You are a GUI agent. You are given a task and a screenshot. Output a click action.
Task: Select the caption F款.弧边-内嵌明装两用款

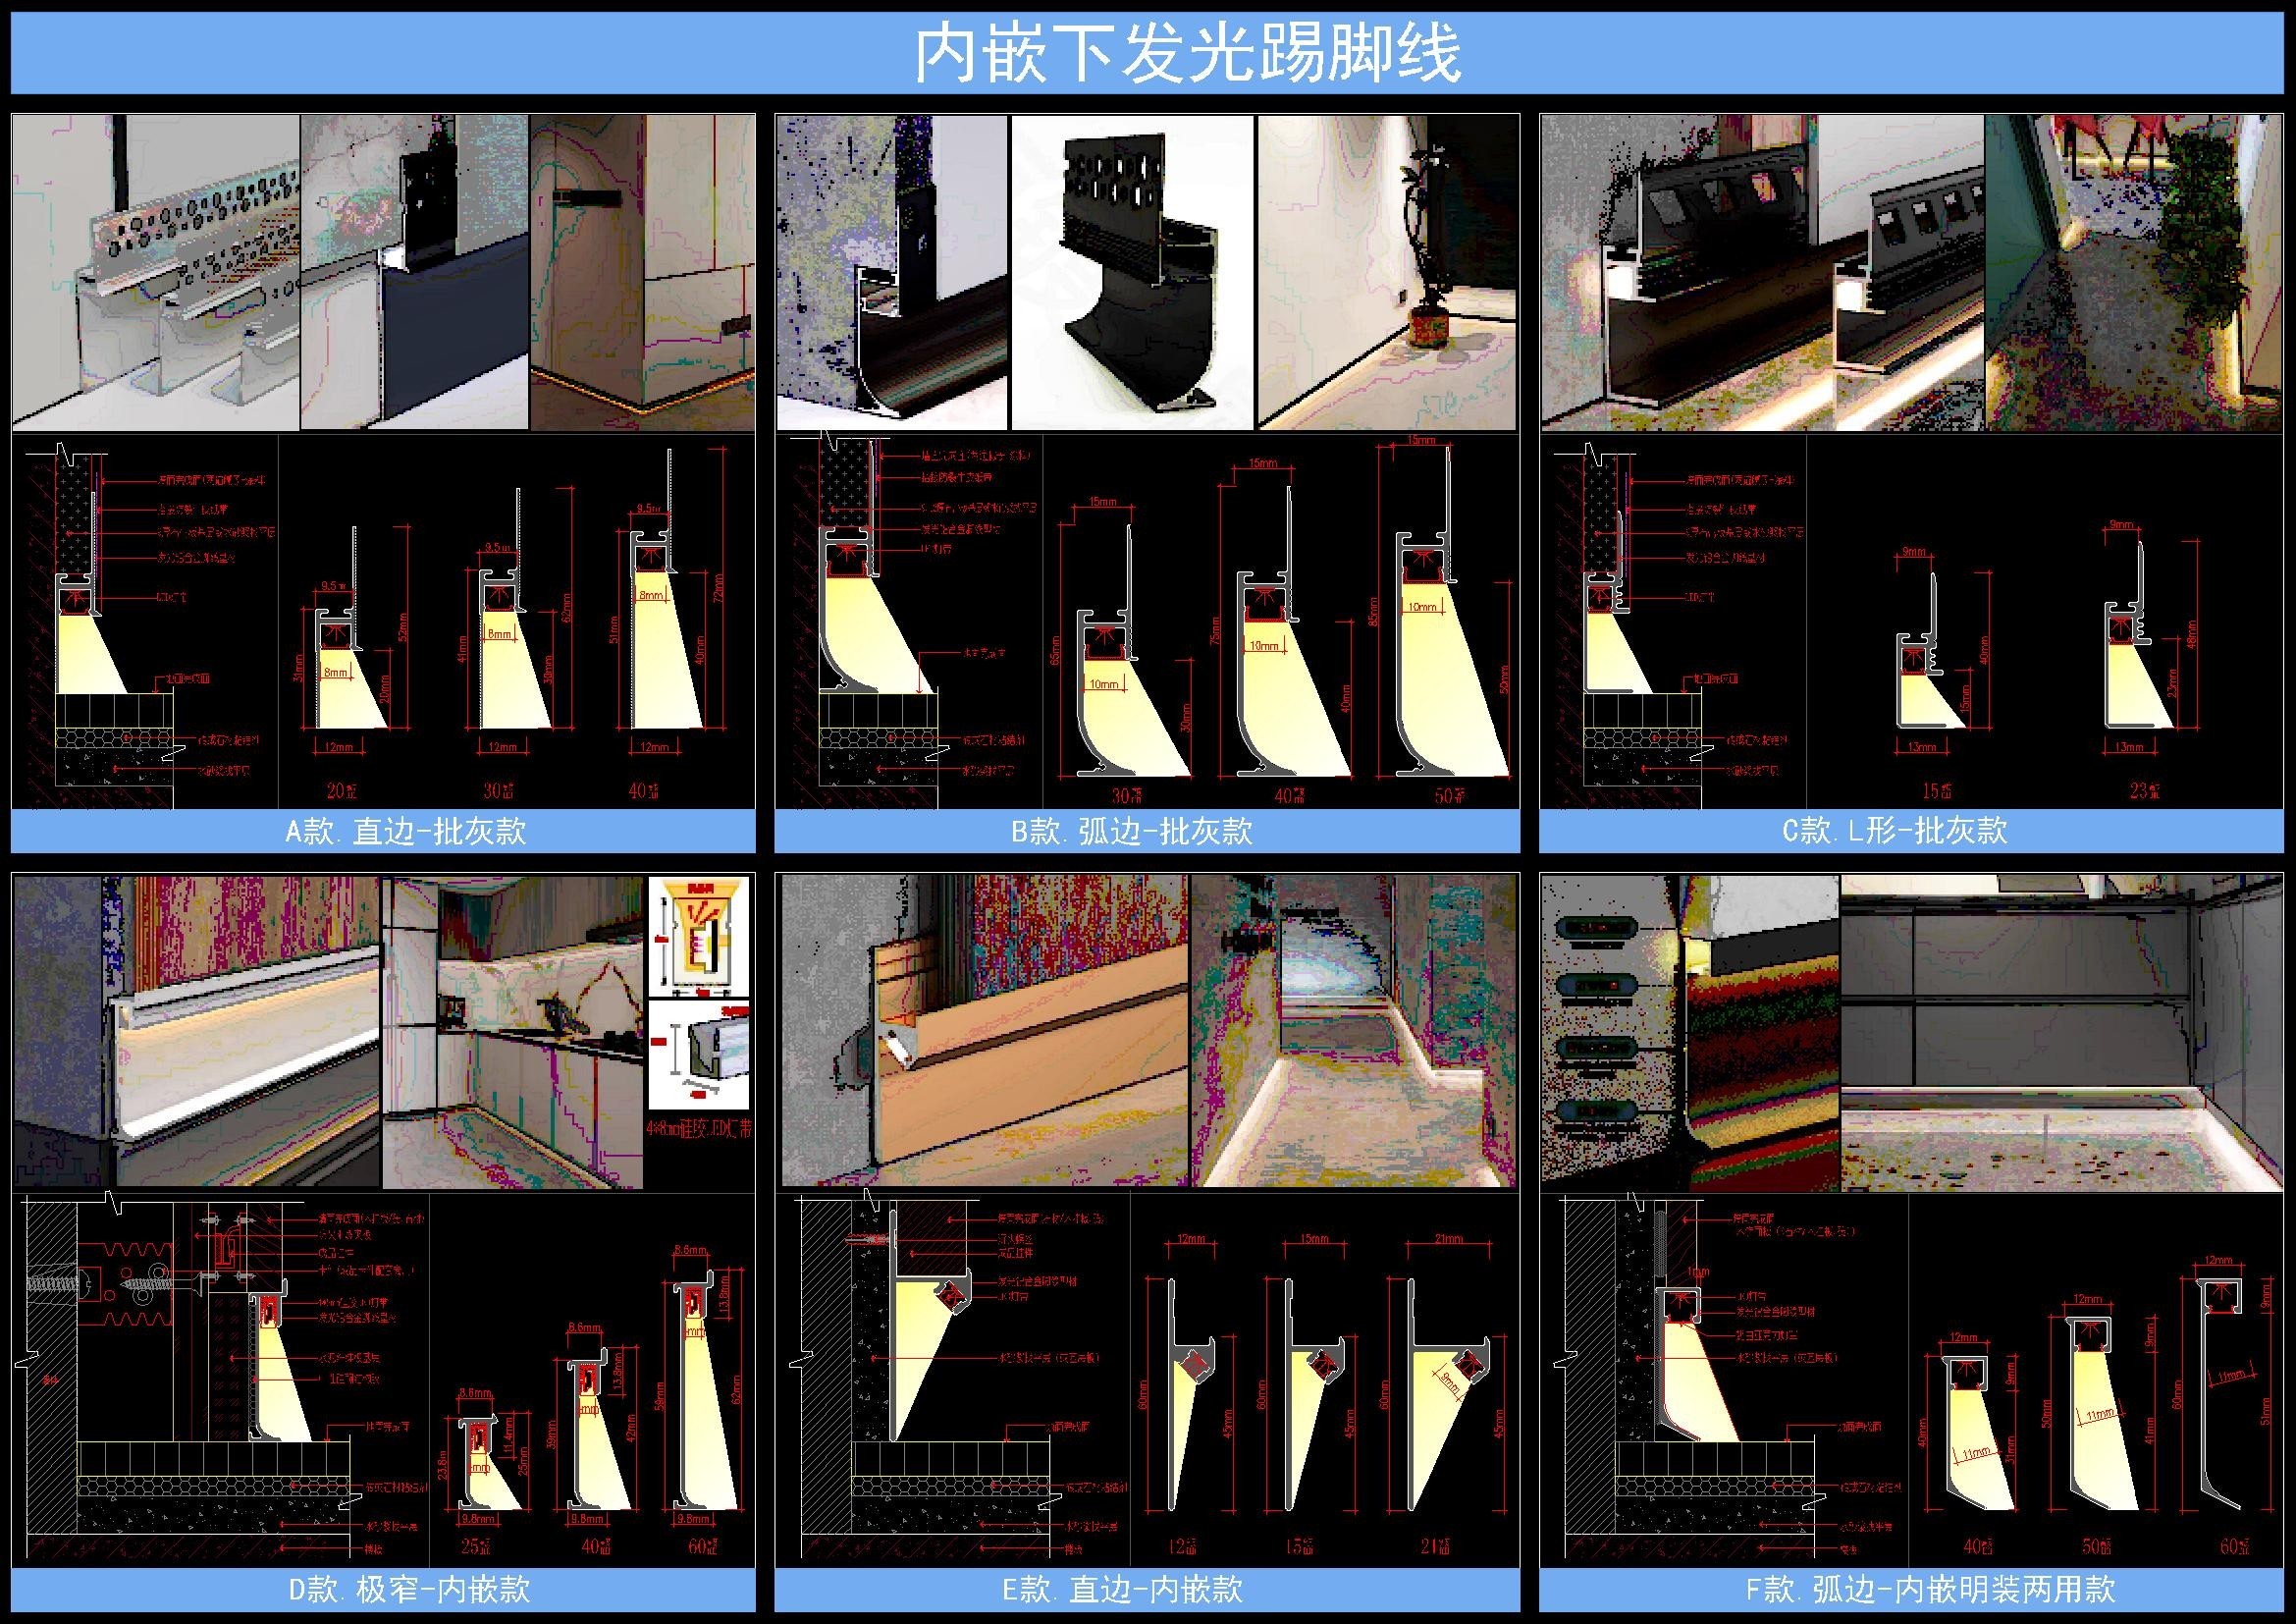pos(1930,1589)
